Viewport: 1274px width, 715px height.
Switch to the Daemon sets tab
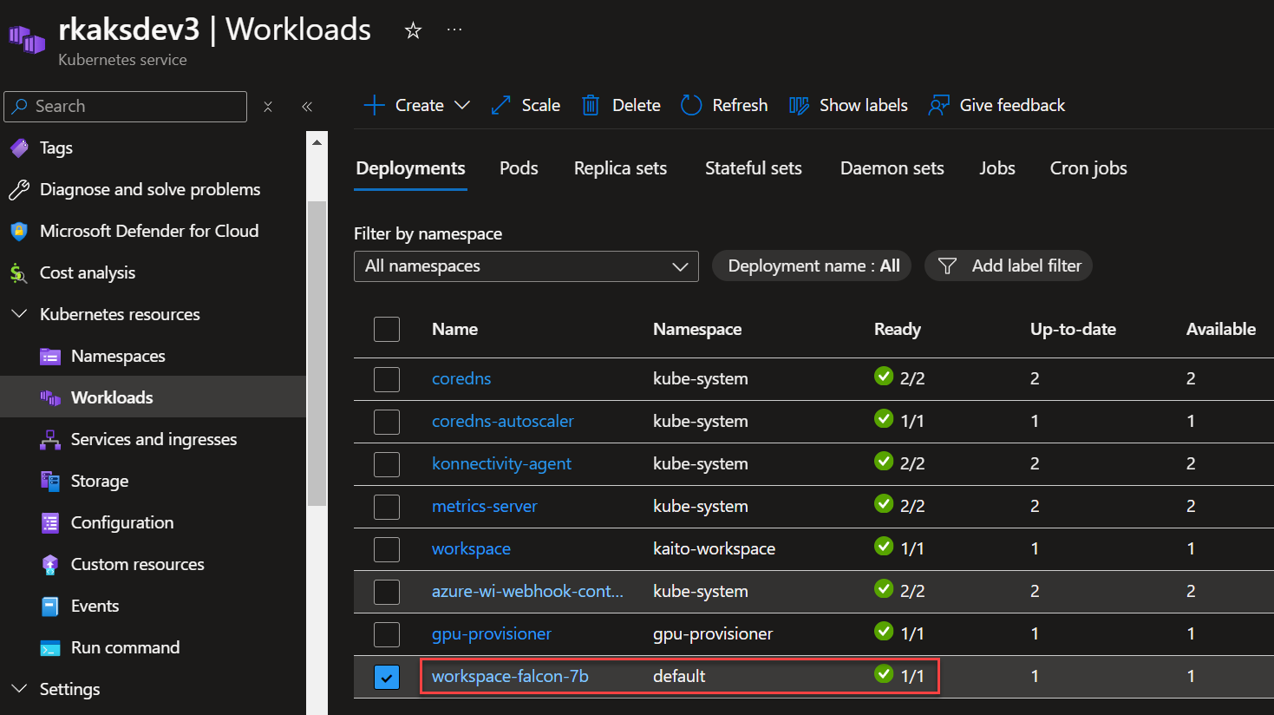(891, 168)
